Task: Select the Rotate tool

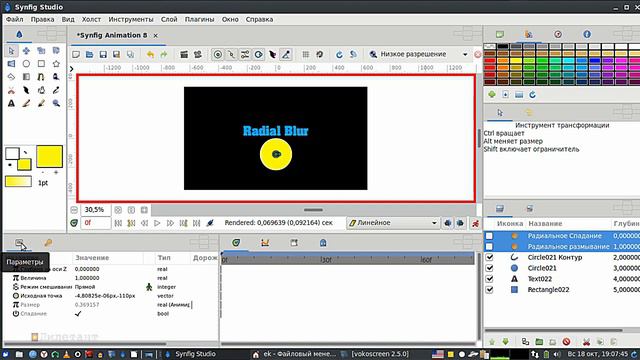Action: pos(56,51)
